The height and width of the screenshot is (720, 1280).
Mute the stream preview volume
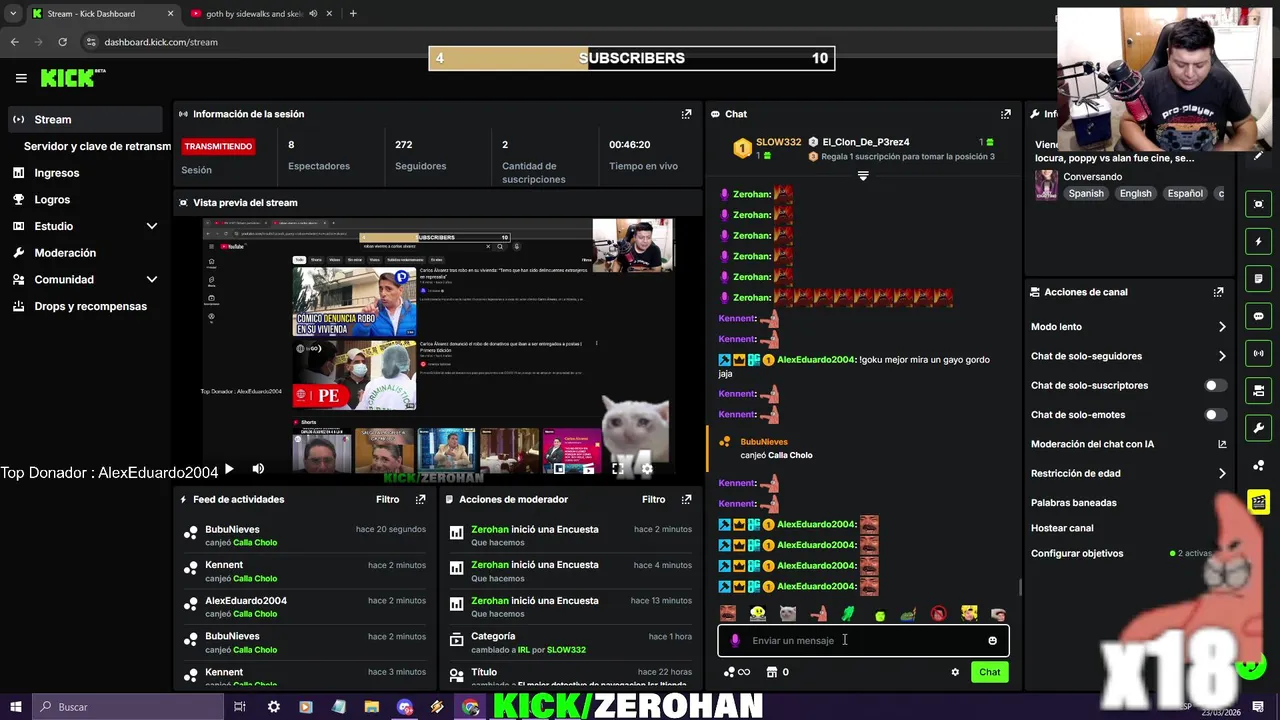[x=258, y=469]
